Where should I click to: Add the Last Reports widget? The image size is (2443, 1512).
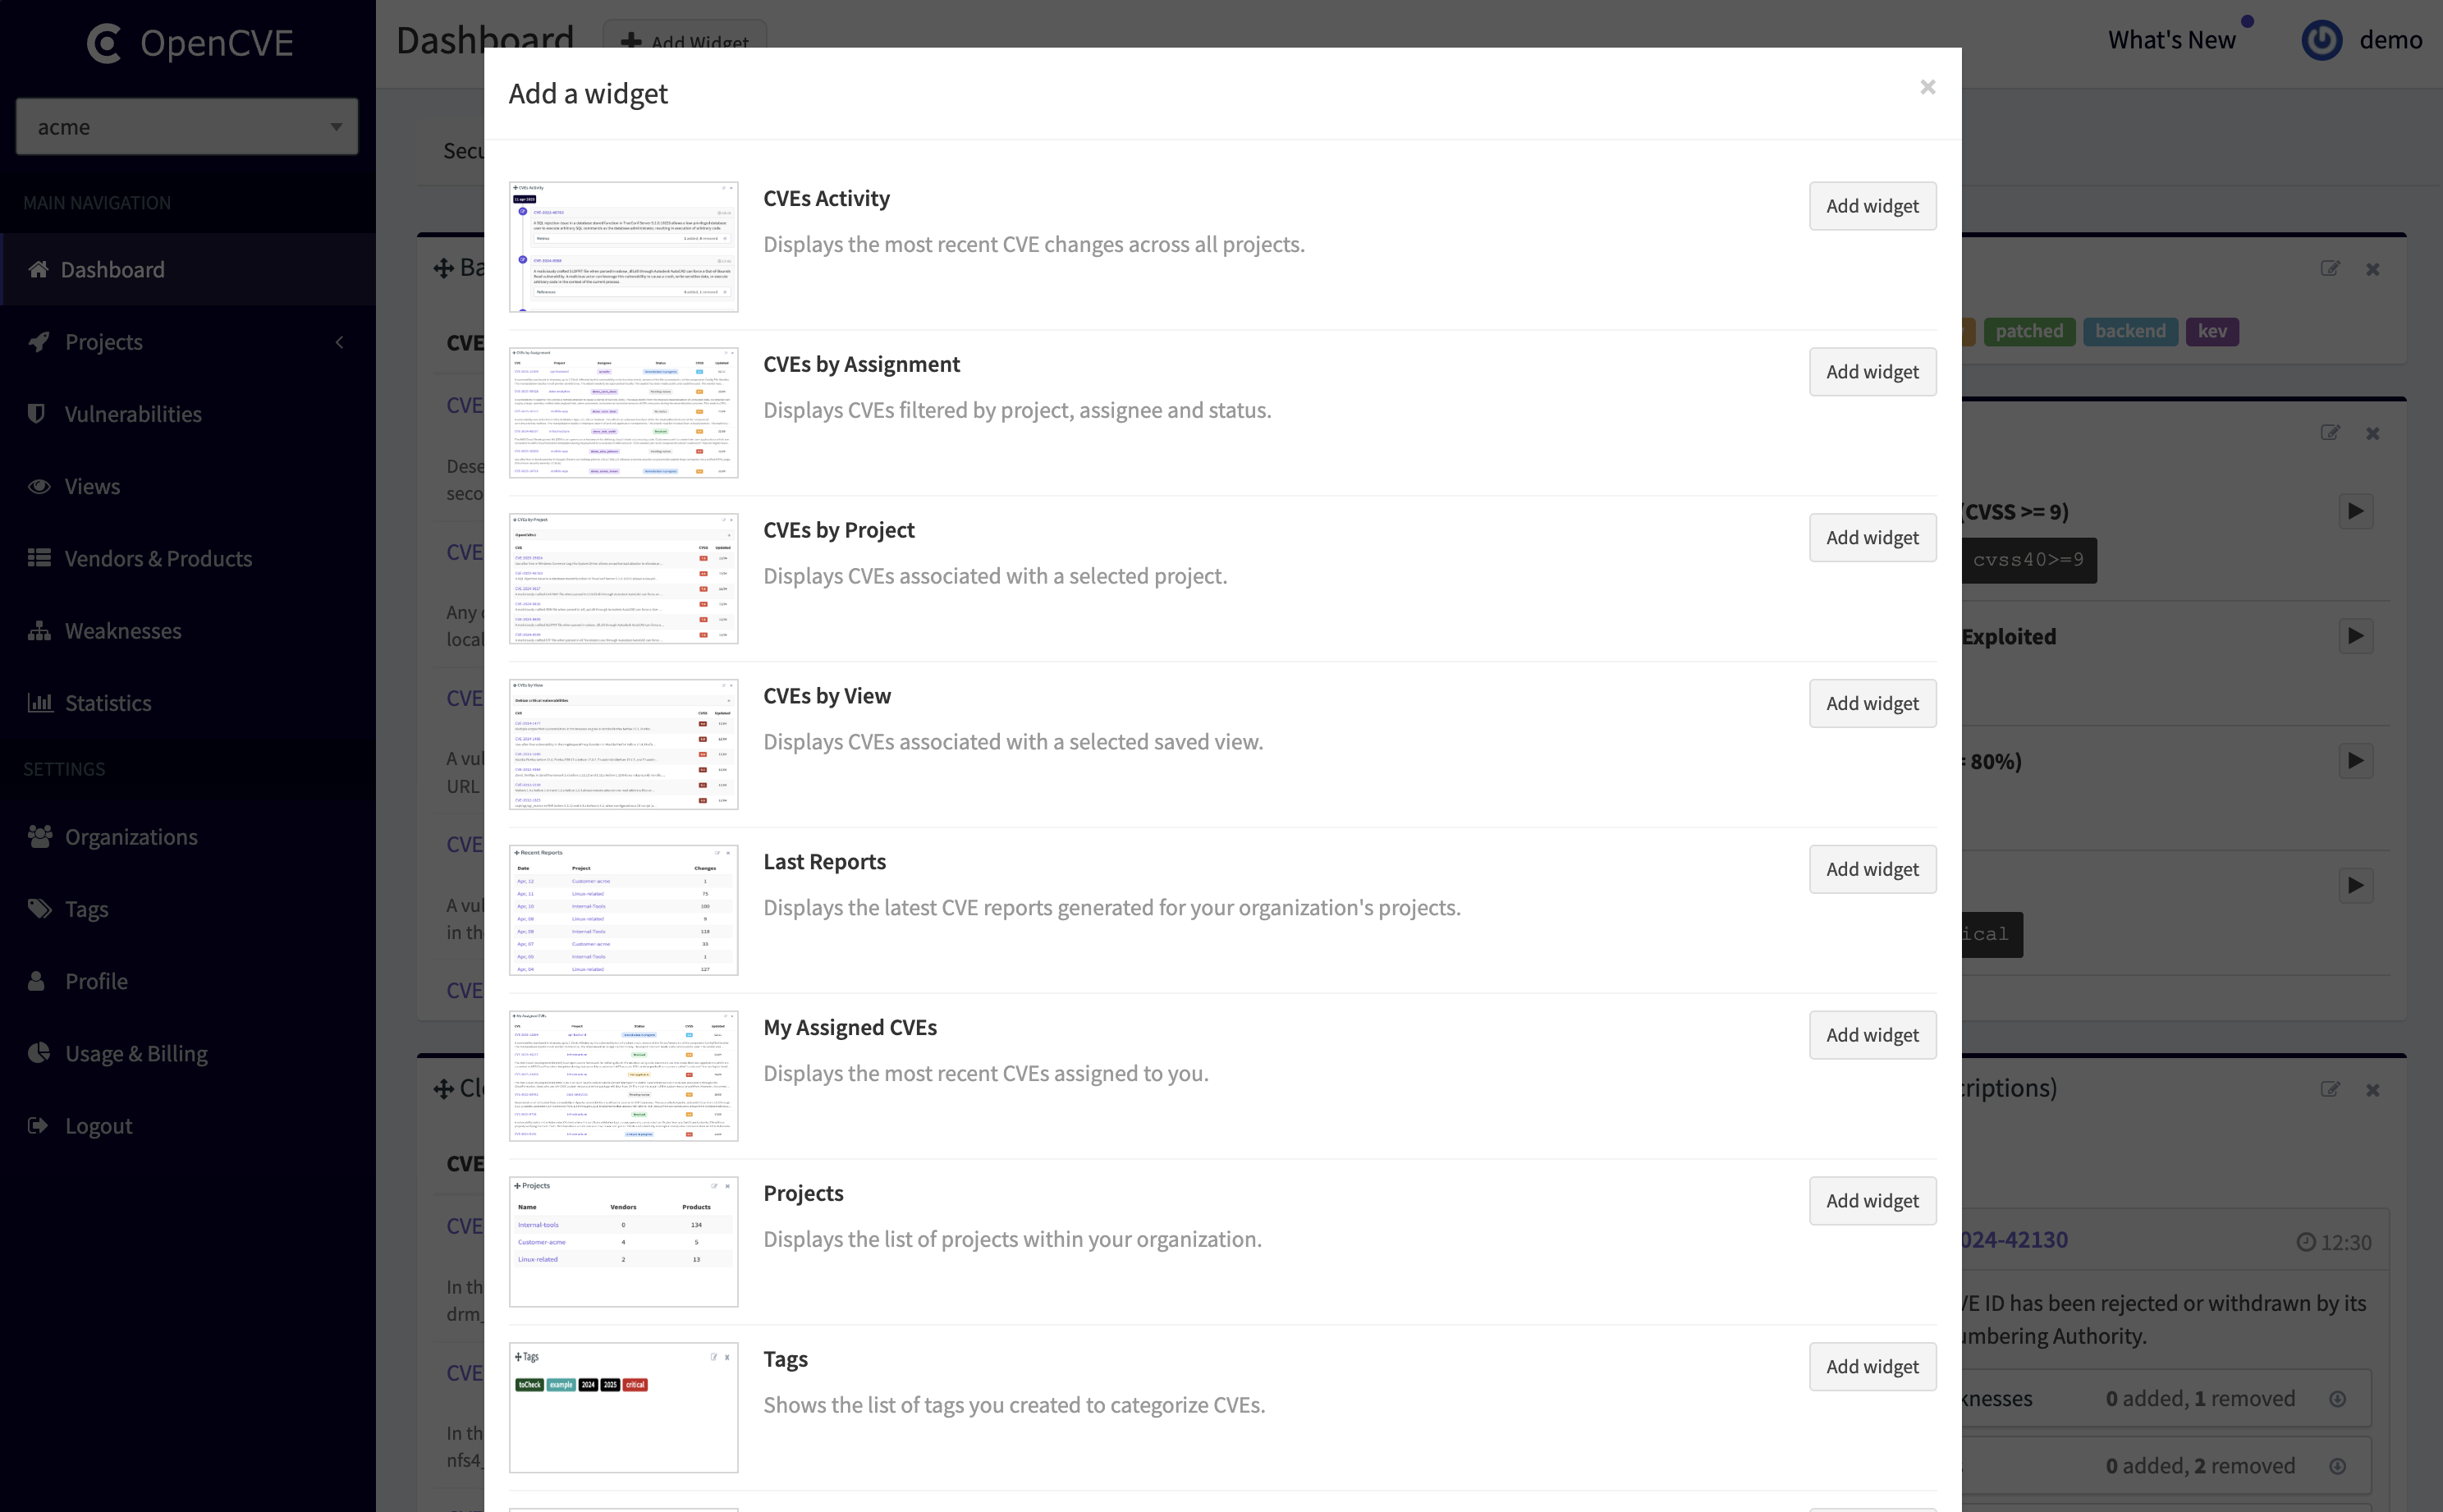tap(1871, 869)
